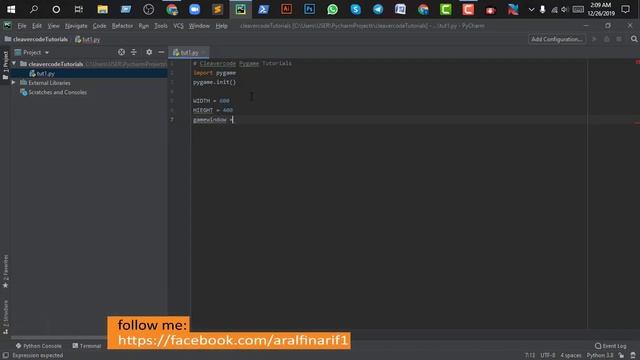640x360 pixels.
Task: Click the Cortana circle taskbar icon
Action: click(56, 9)
